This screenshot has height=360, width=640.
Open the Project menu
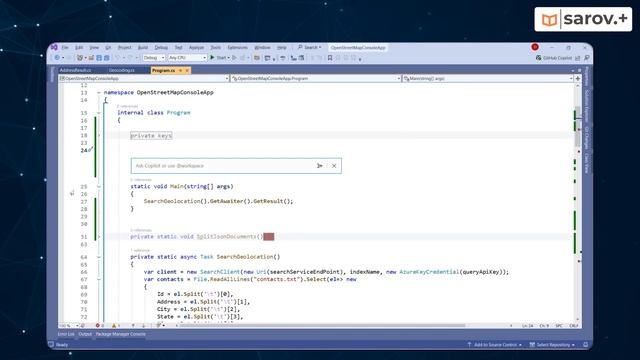pos(124,47)
